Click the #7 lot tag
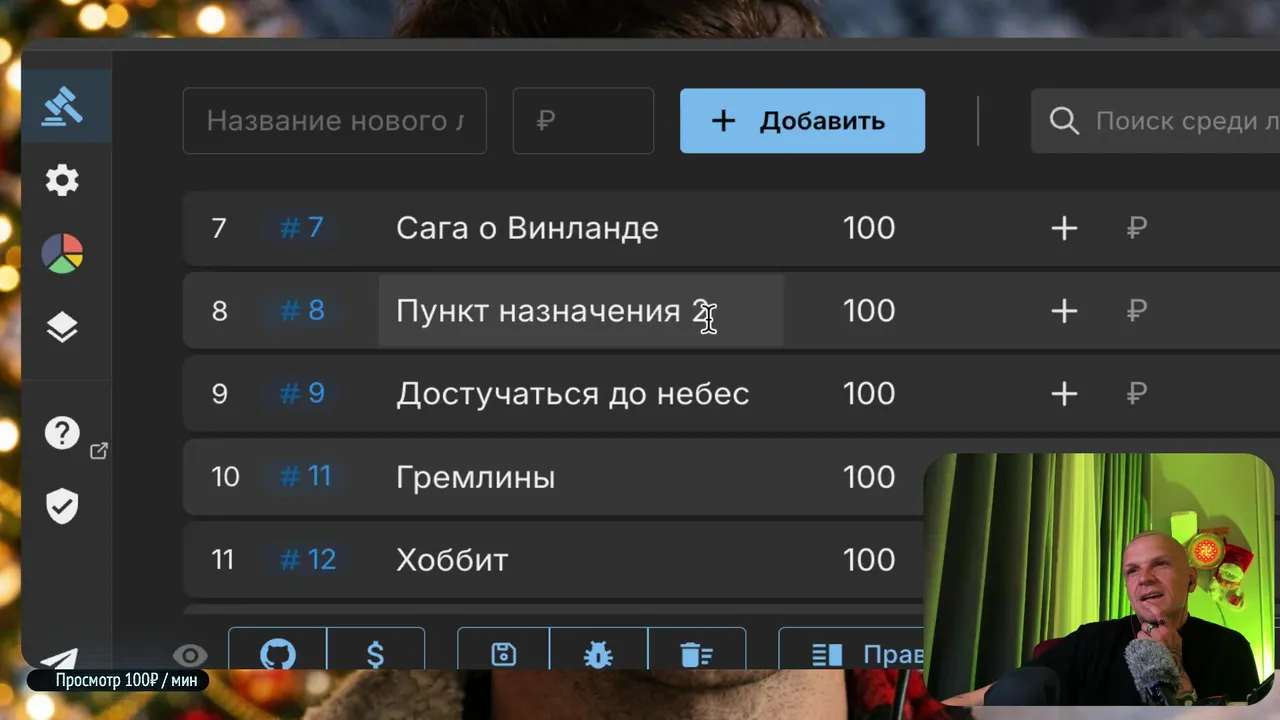Screen dimensions: 1280x720 click(x=301, y=228)
